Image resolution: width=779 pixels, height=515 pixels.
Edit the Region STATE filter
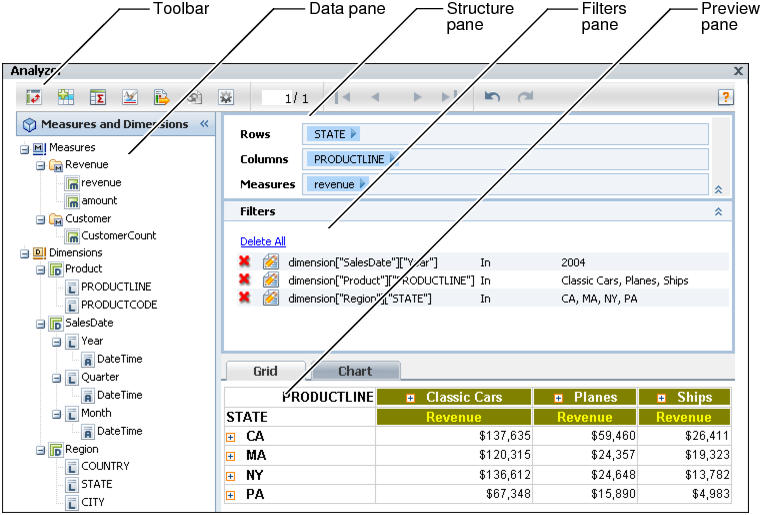[x=271, y=298]
